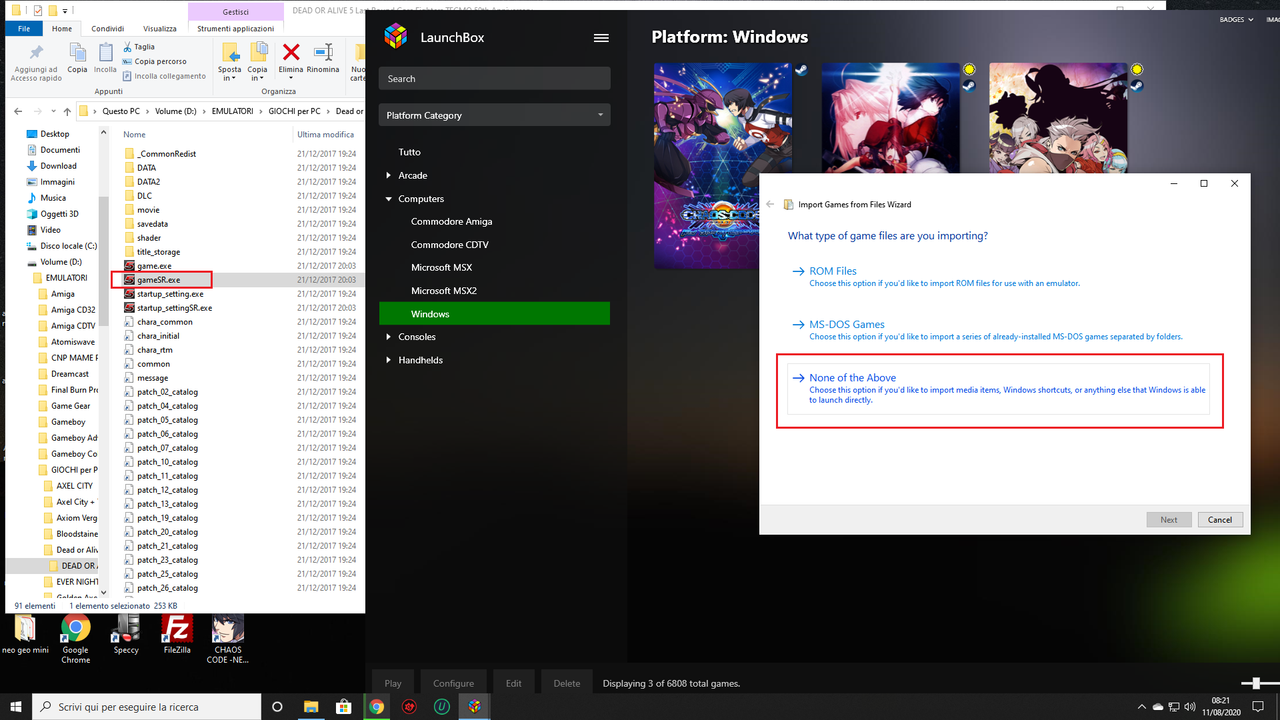Viewport: 1280px width, 720px height.
Task: Open the BADGES dropdown in LaunchBox
Action: coord(1236,20)
